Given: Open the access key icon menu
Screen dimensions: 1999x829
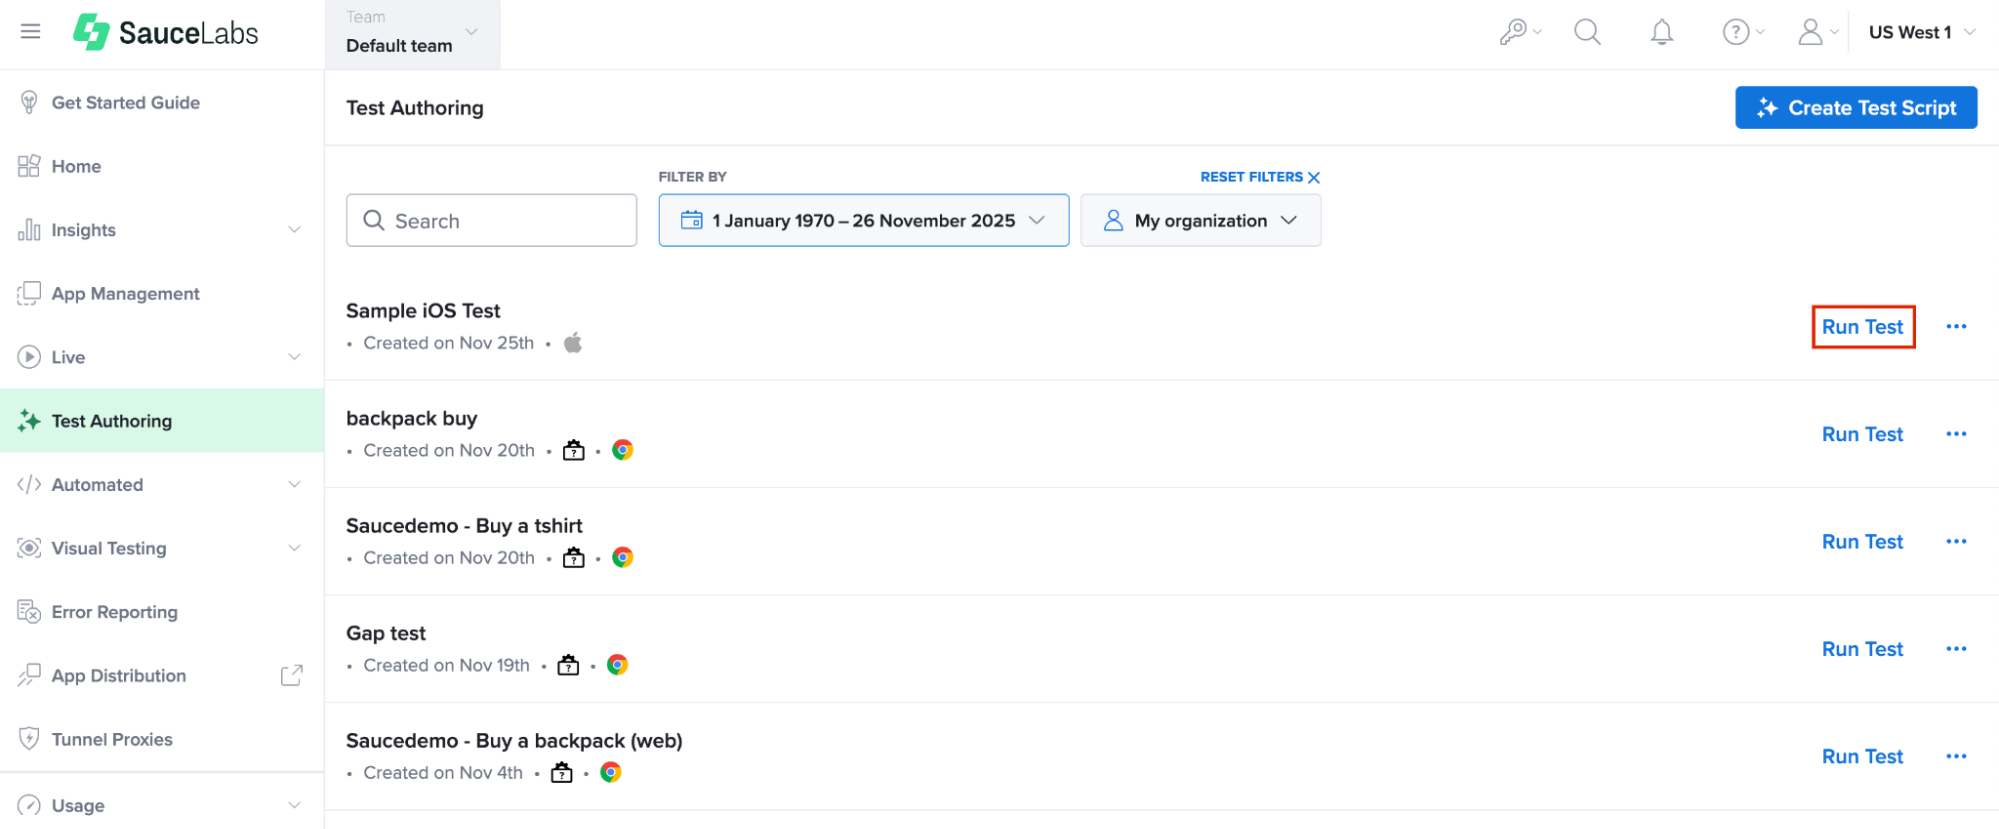Looking at the screenshot, I should coord(1519,32).
